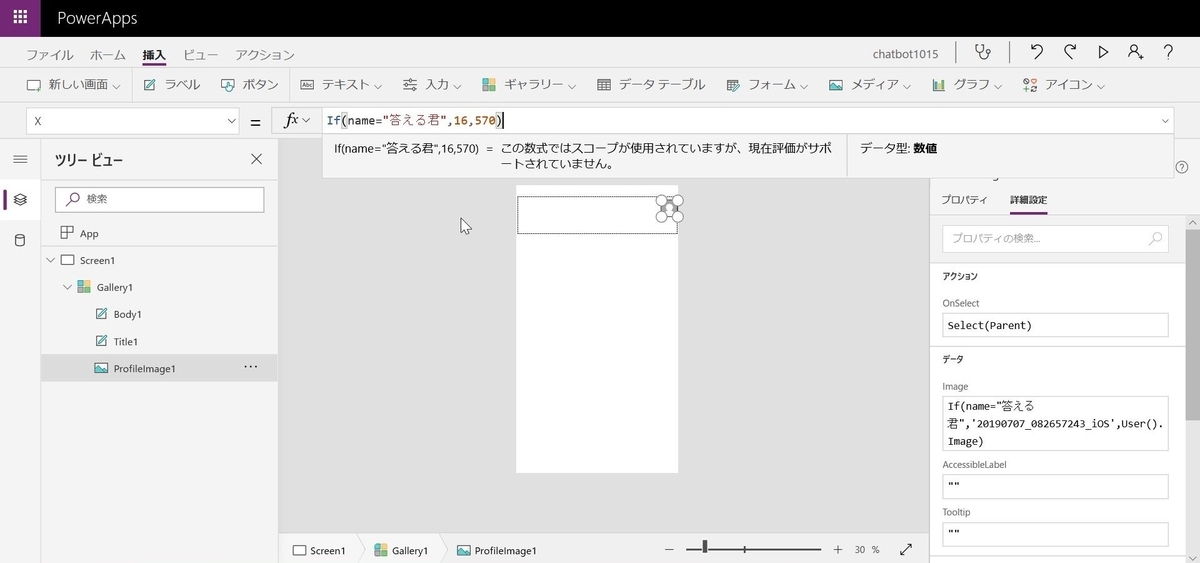Open the フォーム dropdown
The width and height of the screenshot is (1200, 563).
(768, 85)
